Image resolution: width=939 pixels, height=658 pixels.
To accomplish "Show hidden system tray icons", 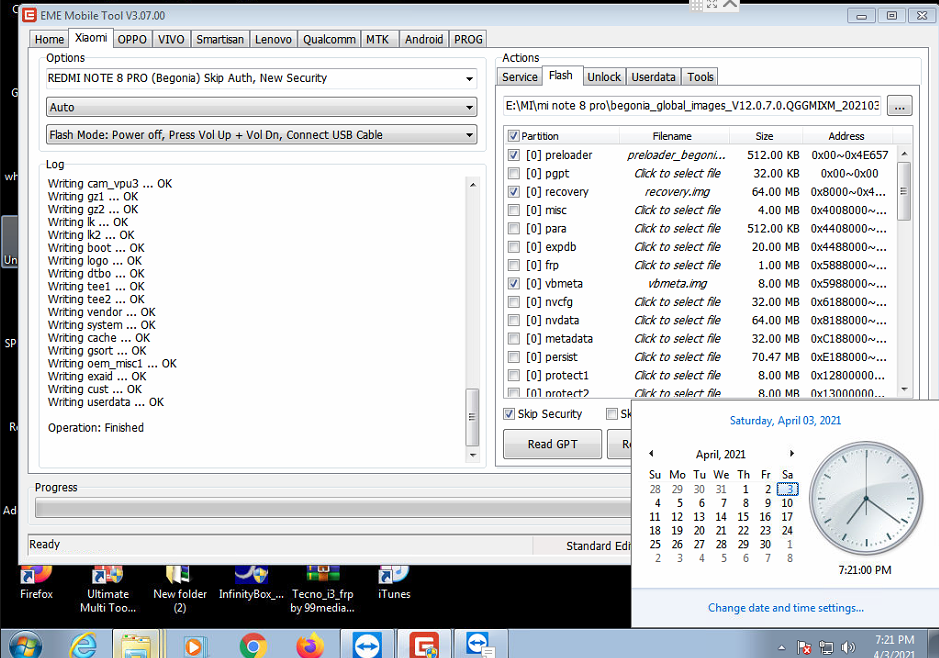I will click(x=782, y=647).
